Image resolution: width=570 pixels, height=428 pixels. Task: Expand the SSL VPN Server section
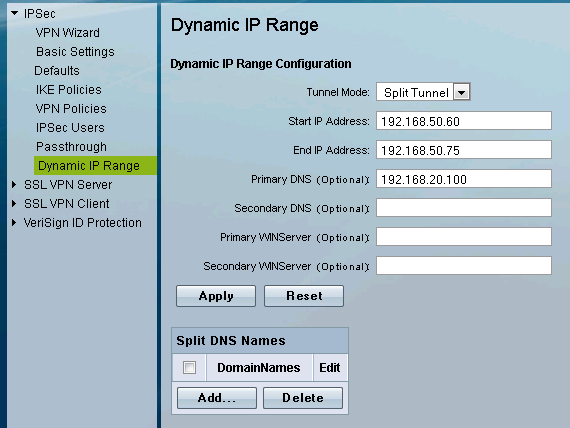point(14,185)
